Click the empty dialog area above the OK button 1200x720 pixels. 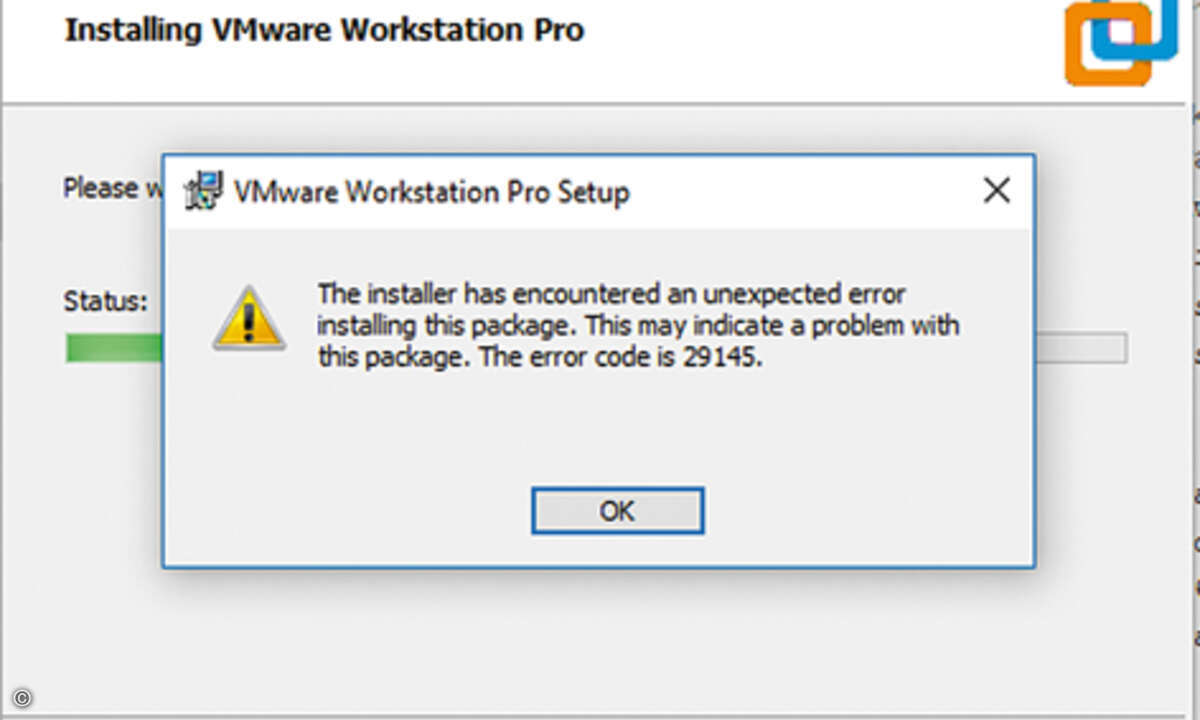tap(598, 430)
